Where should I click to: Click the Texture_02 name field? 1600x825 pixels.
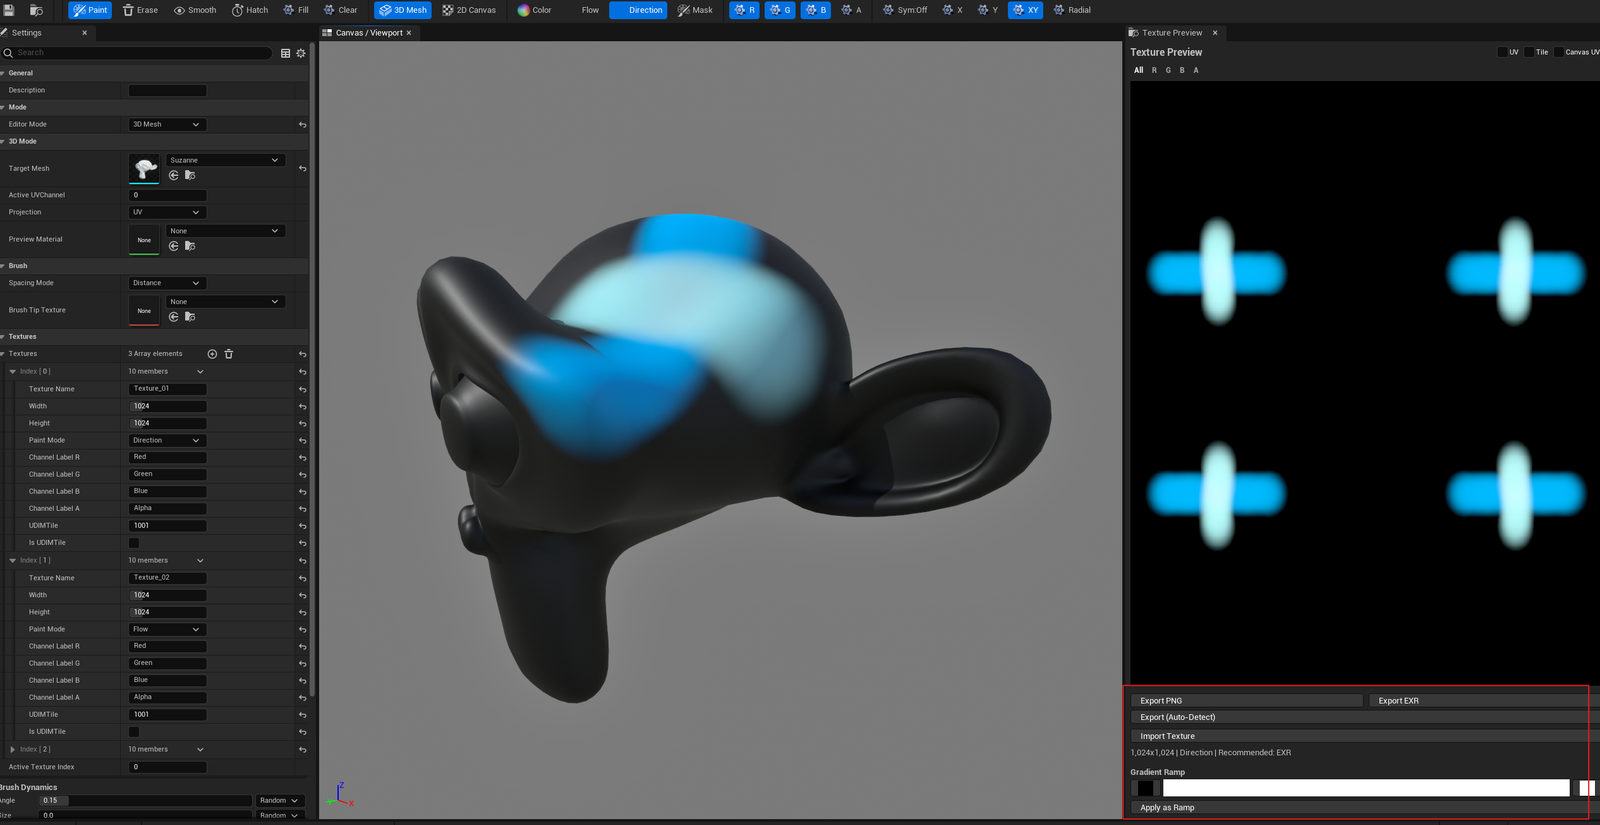168,578
